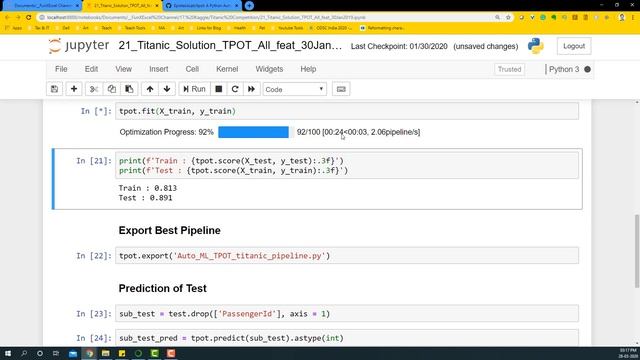
Task: Switch to the first browser tab
Action: [42, 6]
